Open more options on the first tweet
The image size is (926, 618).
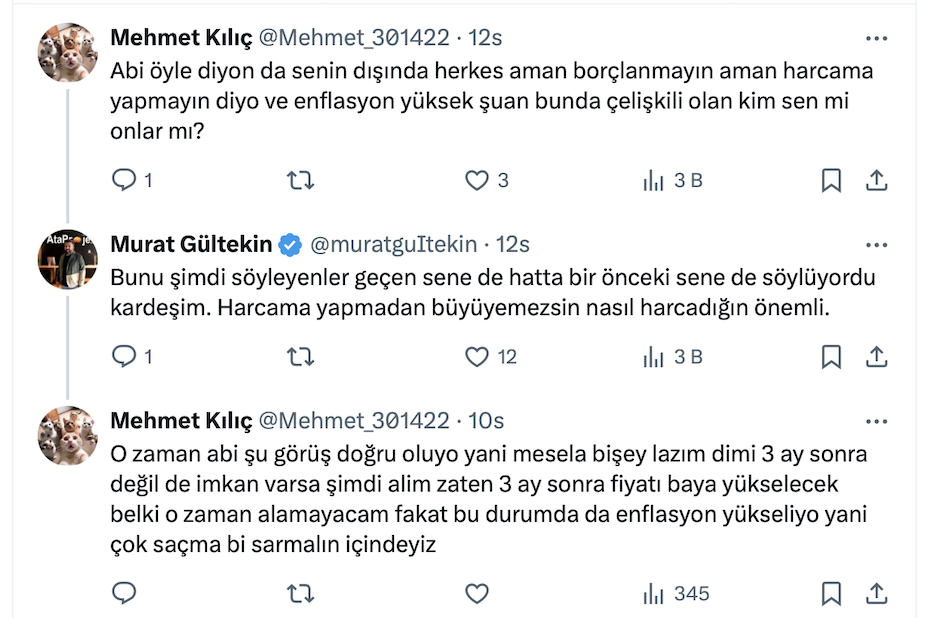876,38
